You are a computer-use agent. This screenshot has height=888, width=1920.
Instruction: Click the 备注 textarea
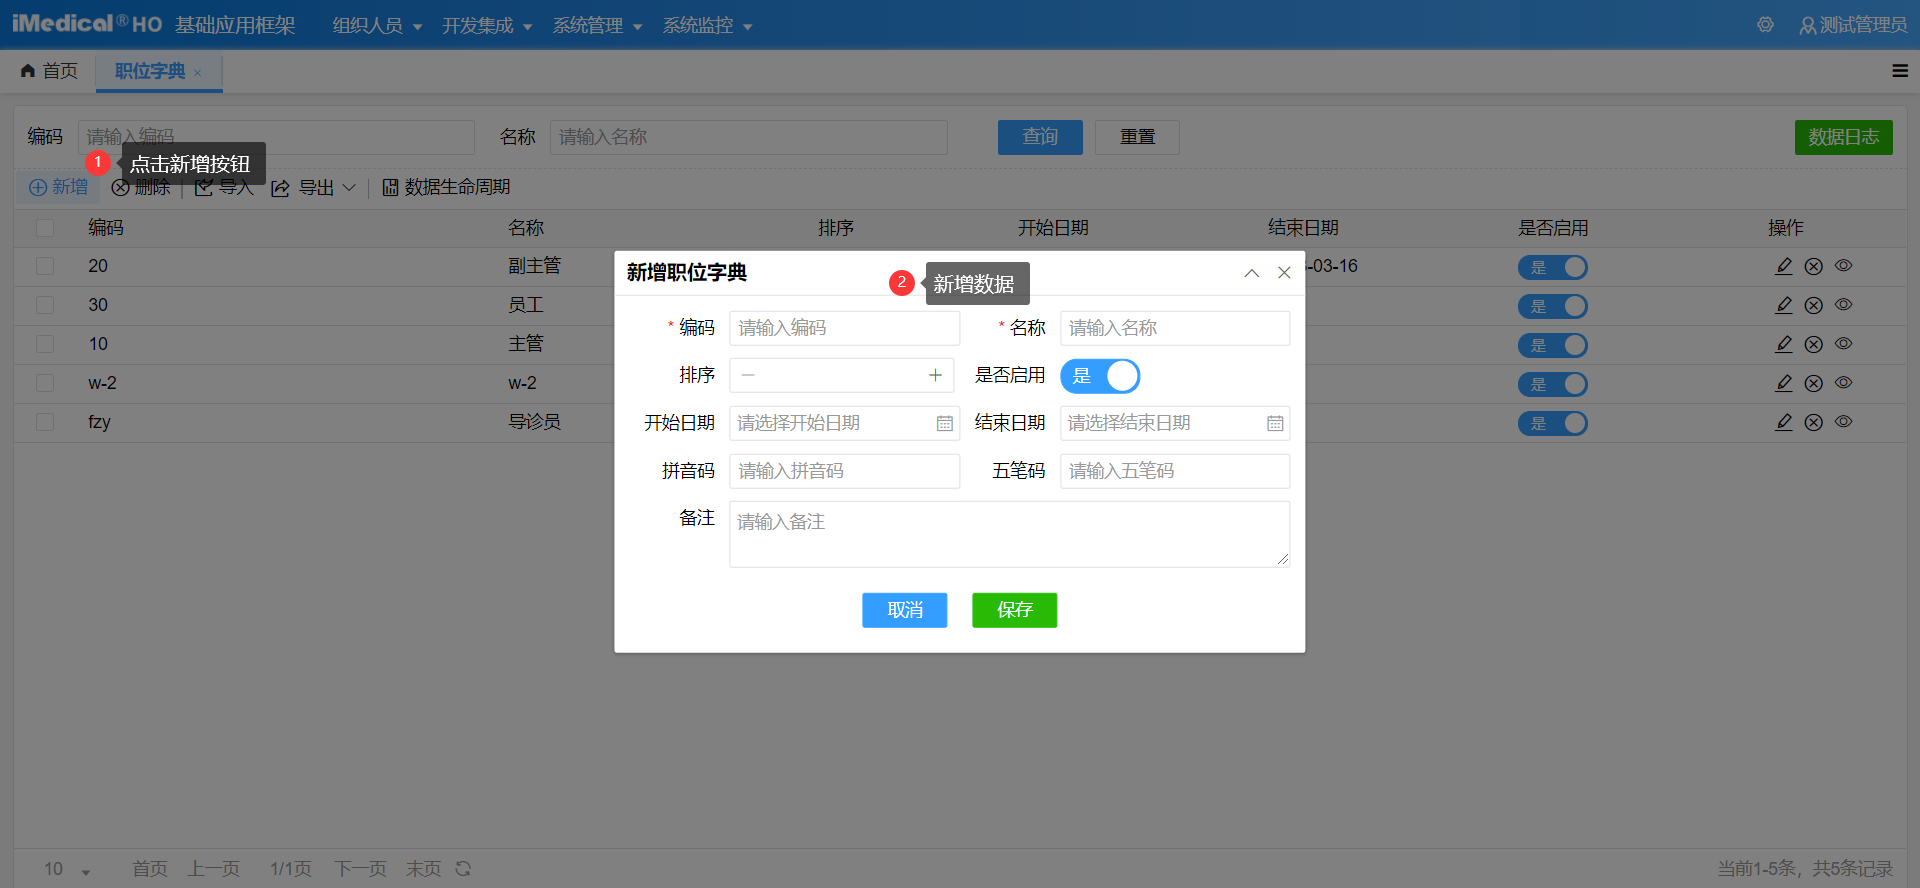click(1009, 534)
